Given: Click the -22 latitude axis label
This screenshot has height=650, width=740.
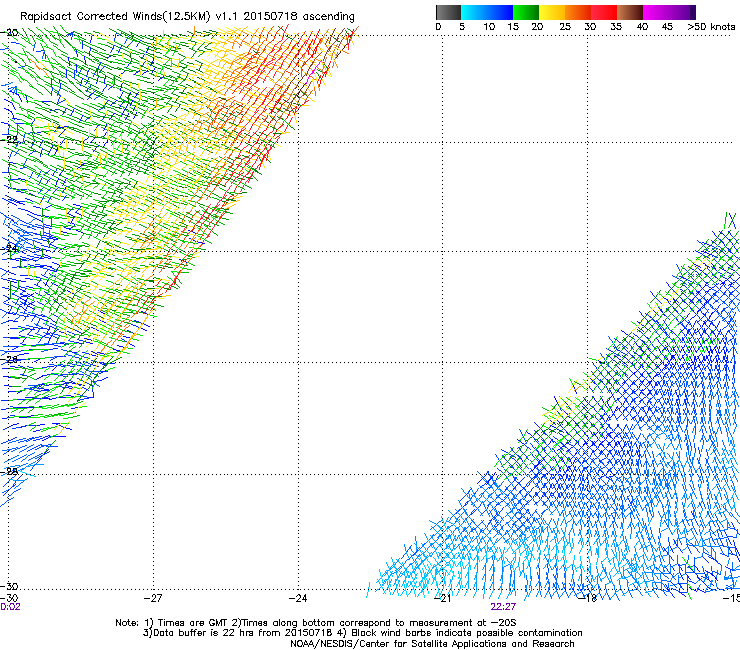Looking at the screenshot, I should click(x=9, y=140).
